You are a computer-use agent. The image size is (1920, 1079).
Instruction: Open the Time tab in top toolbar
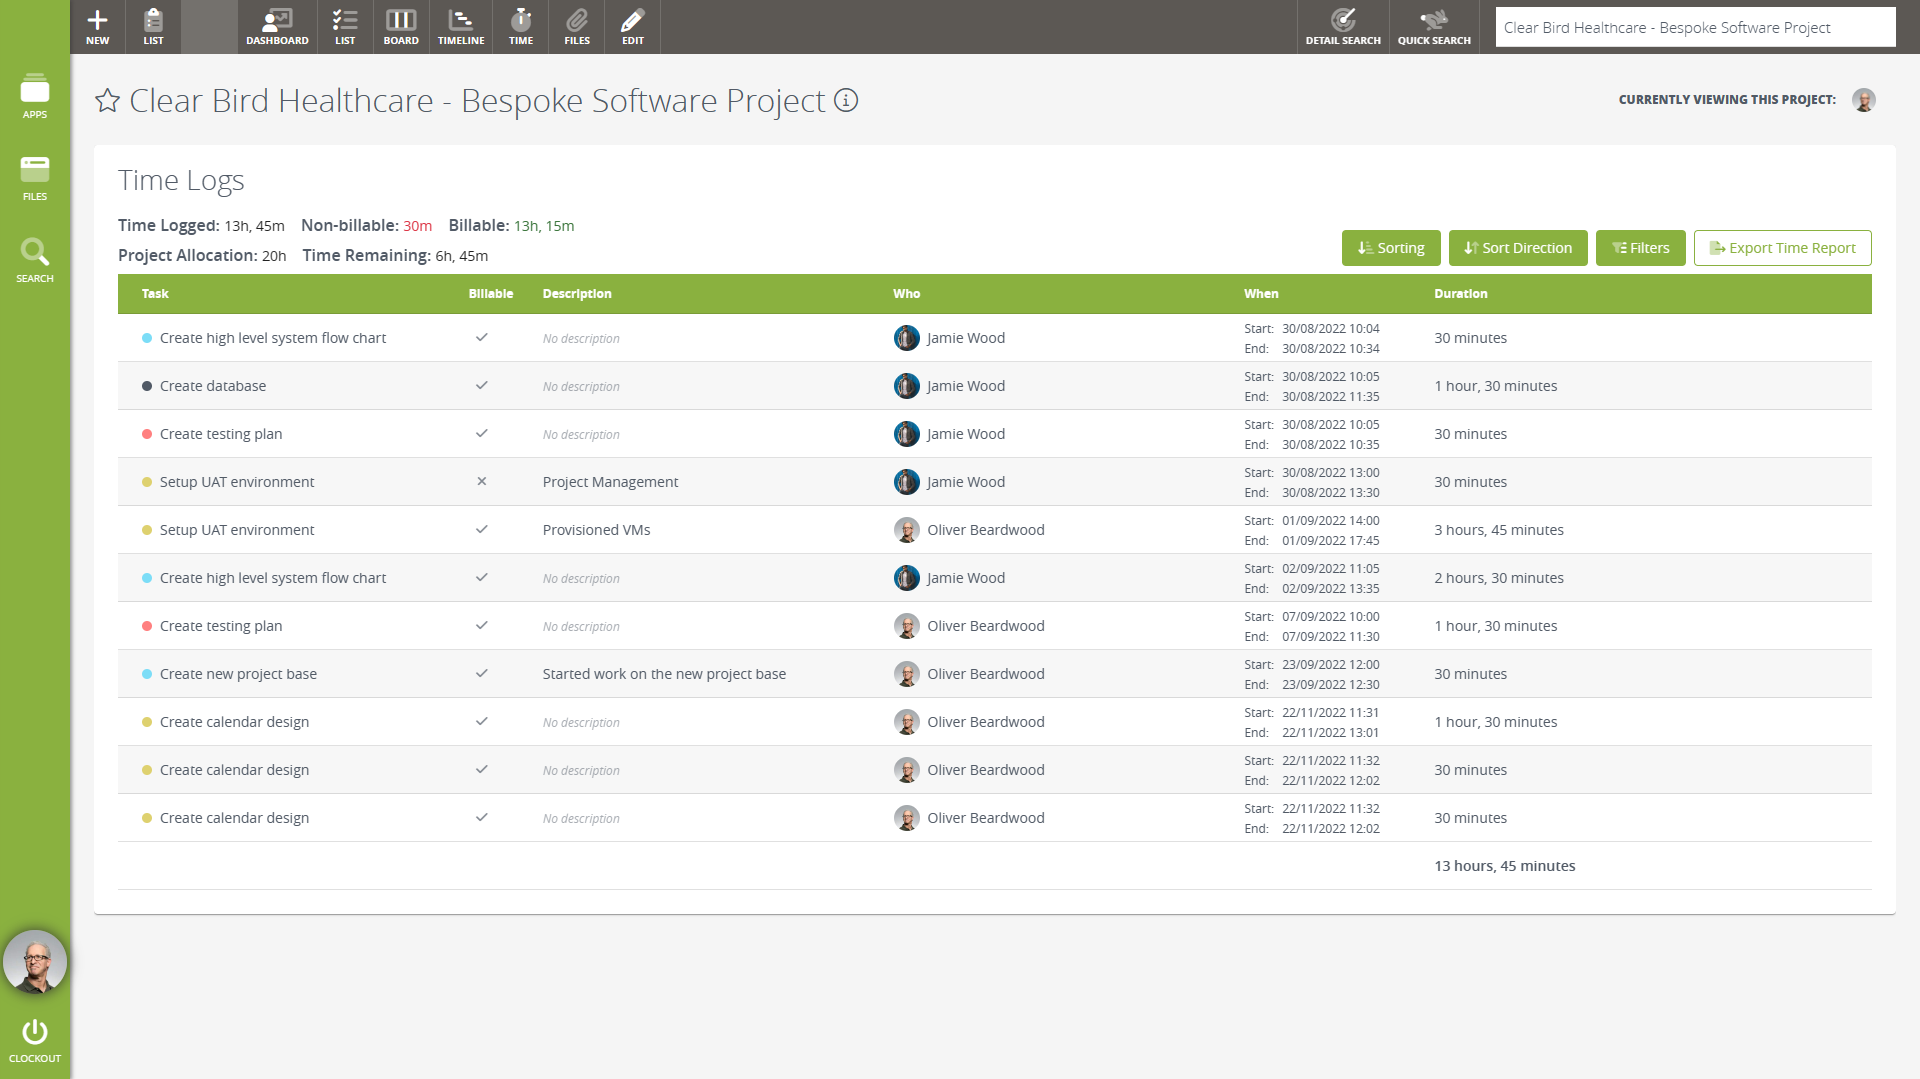click(521, 26)
